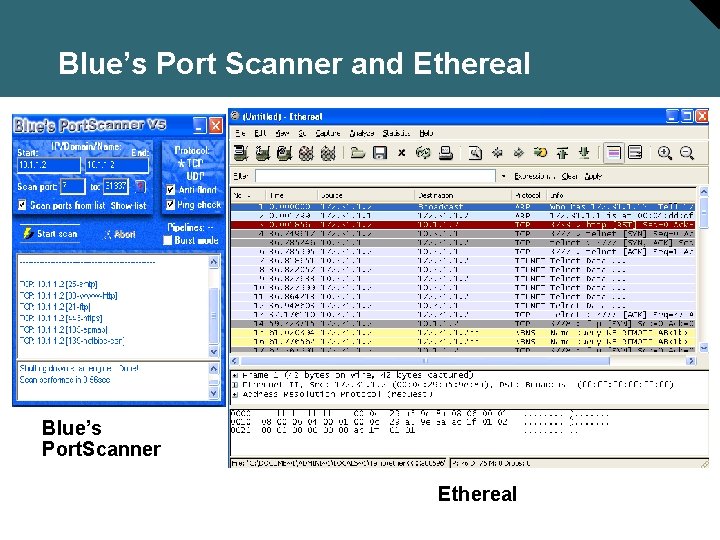Screen dimensions: 720x540
Task: Toggle packet list colorize icon
Action: coord(613,152)
